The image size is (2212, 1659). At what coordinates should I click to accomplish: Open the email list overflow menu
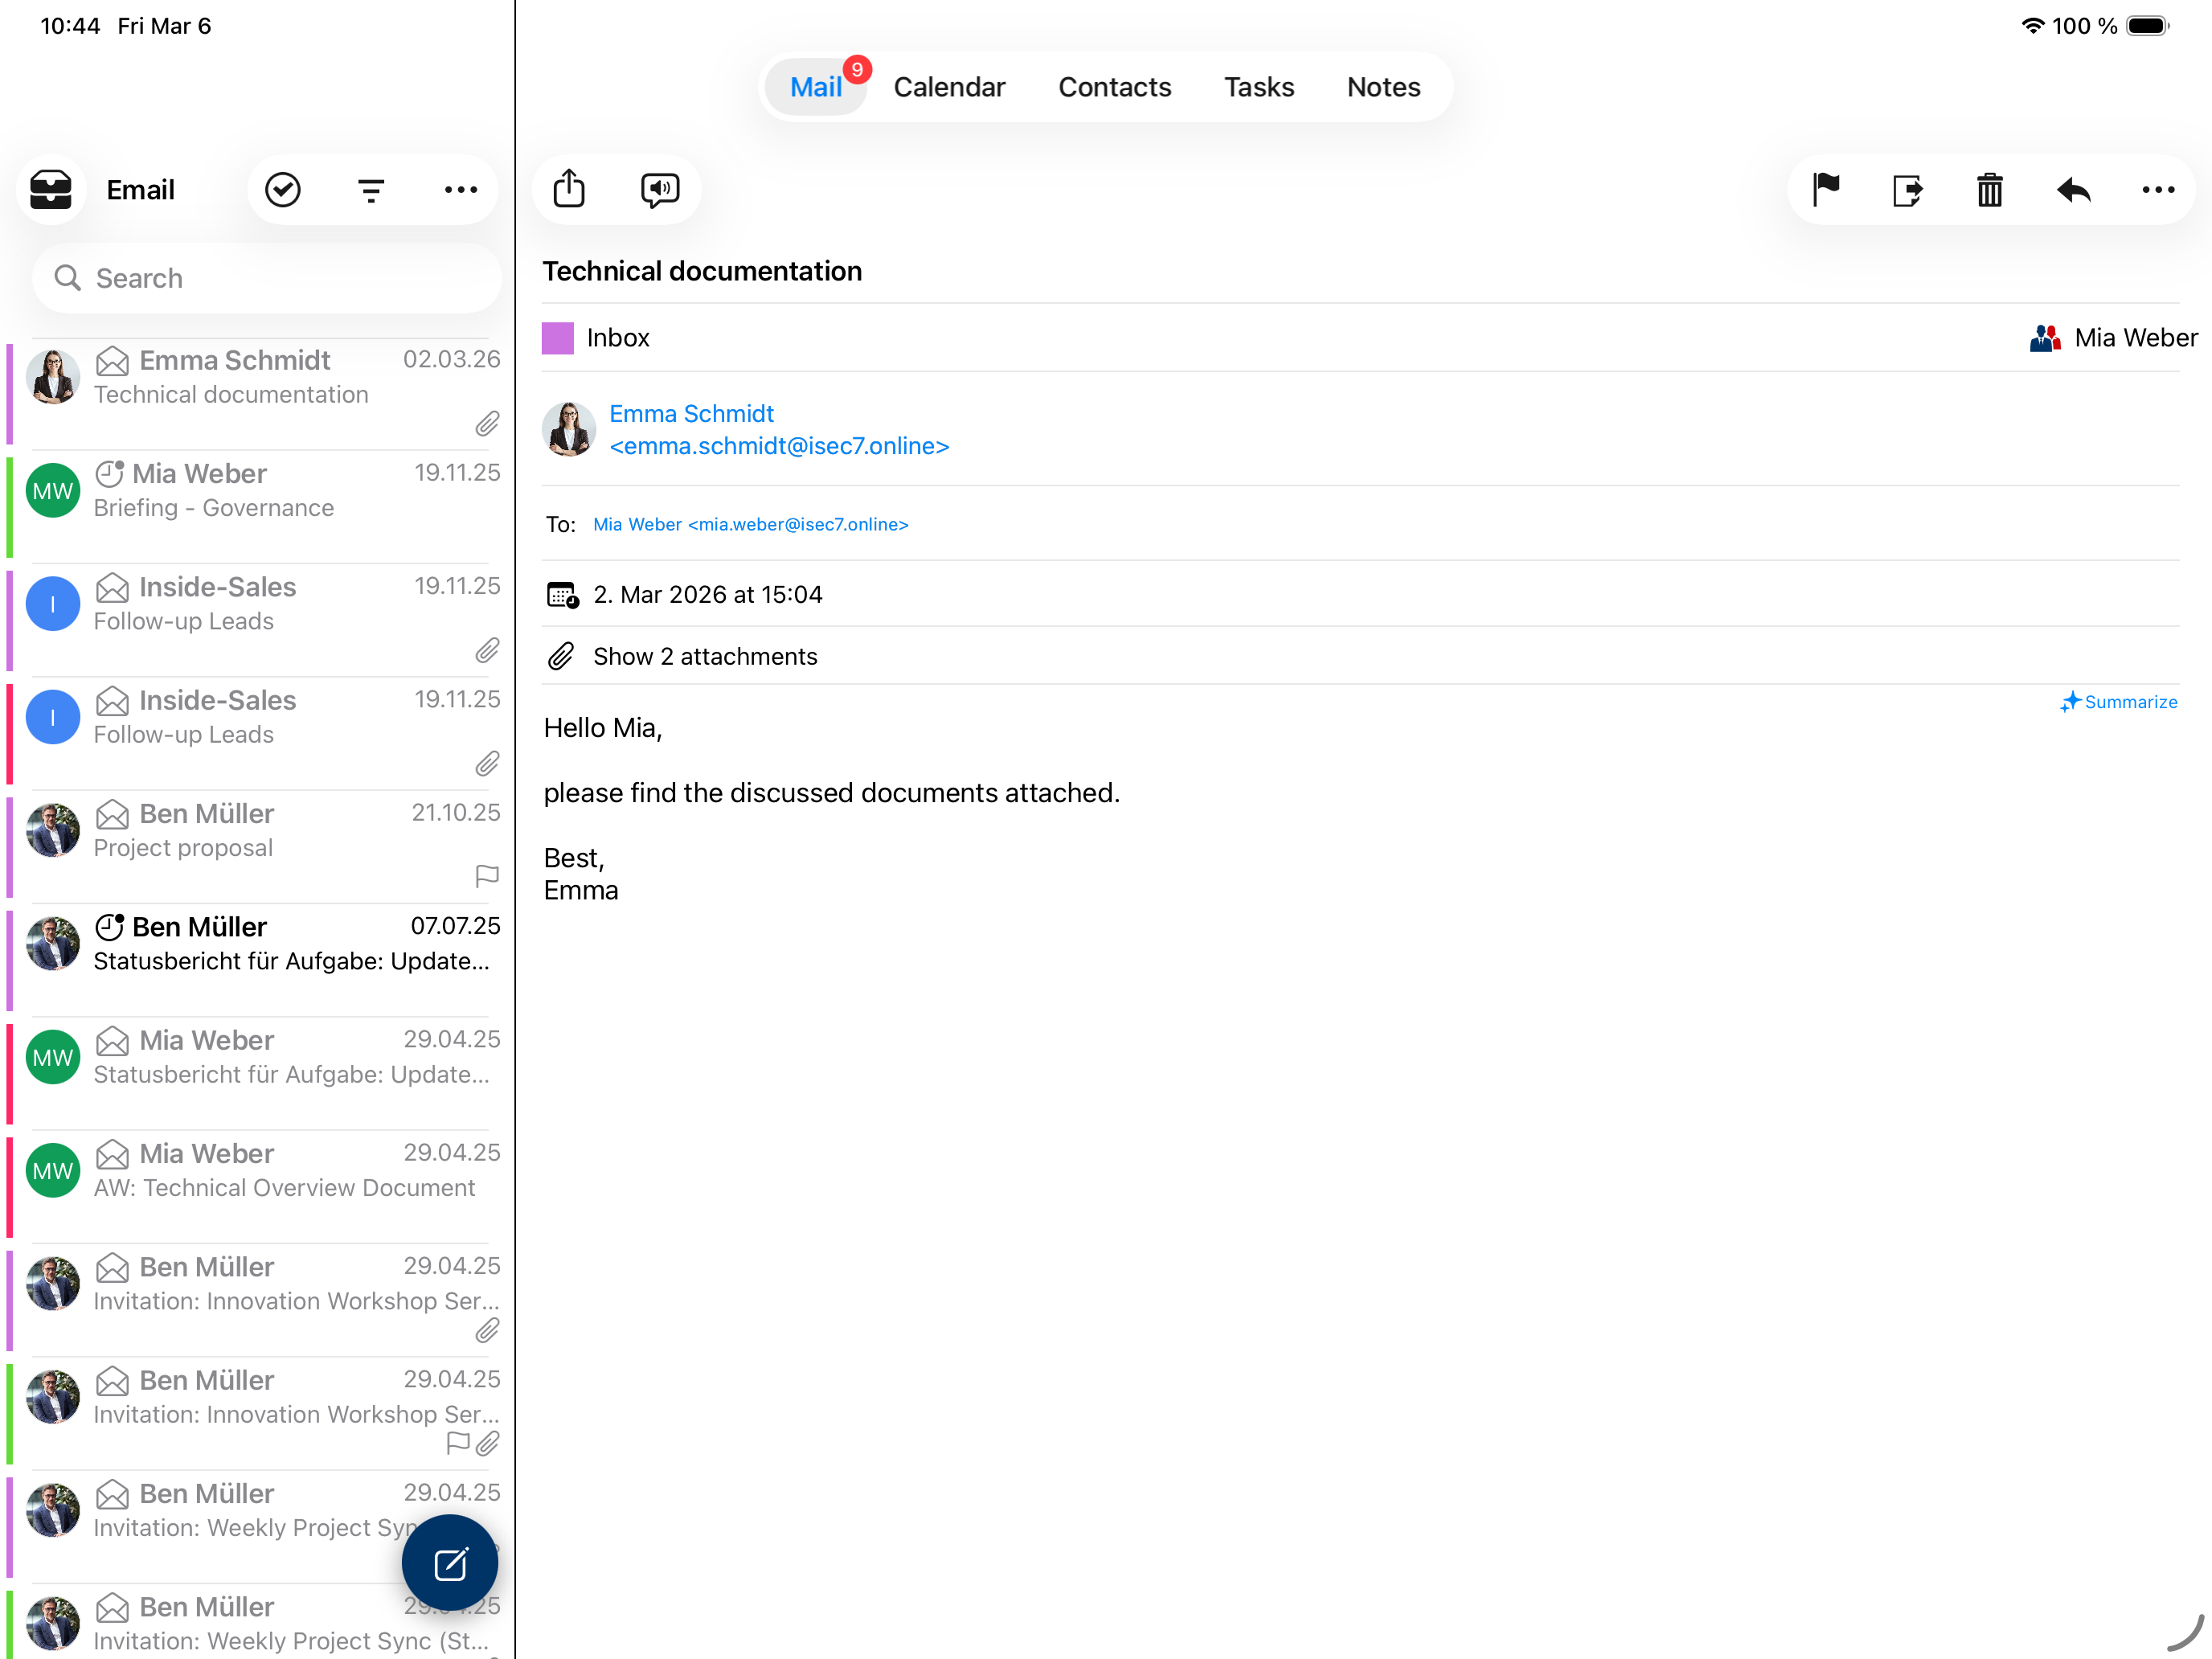click(x=460, y=189)
